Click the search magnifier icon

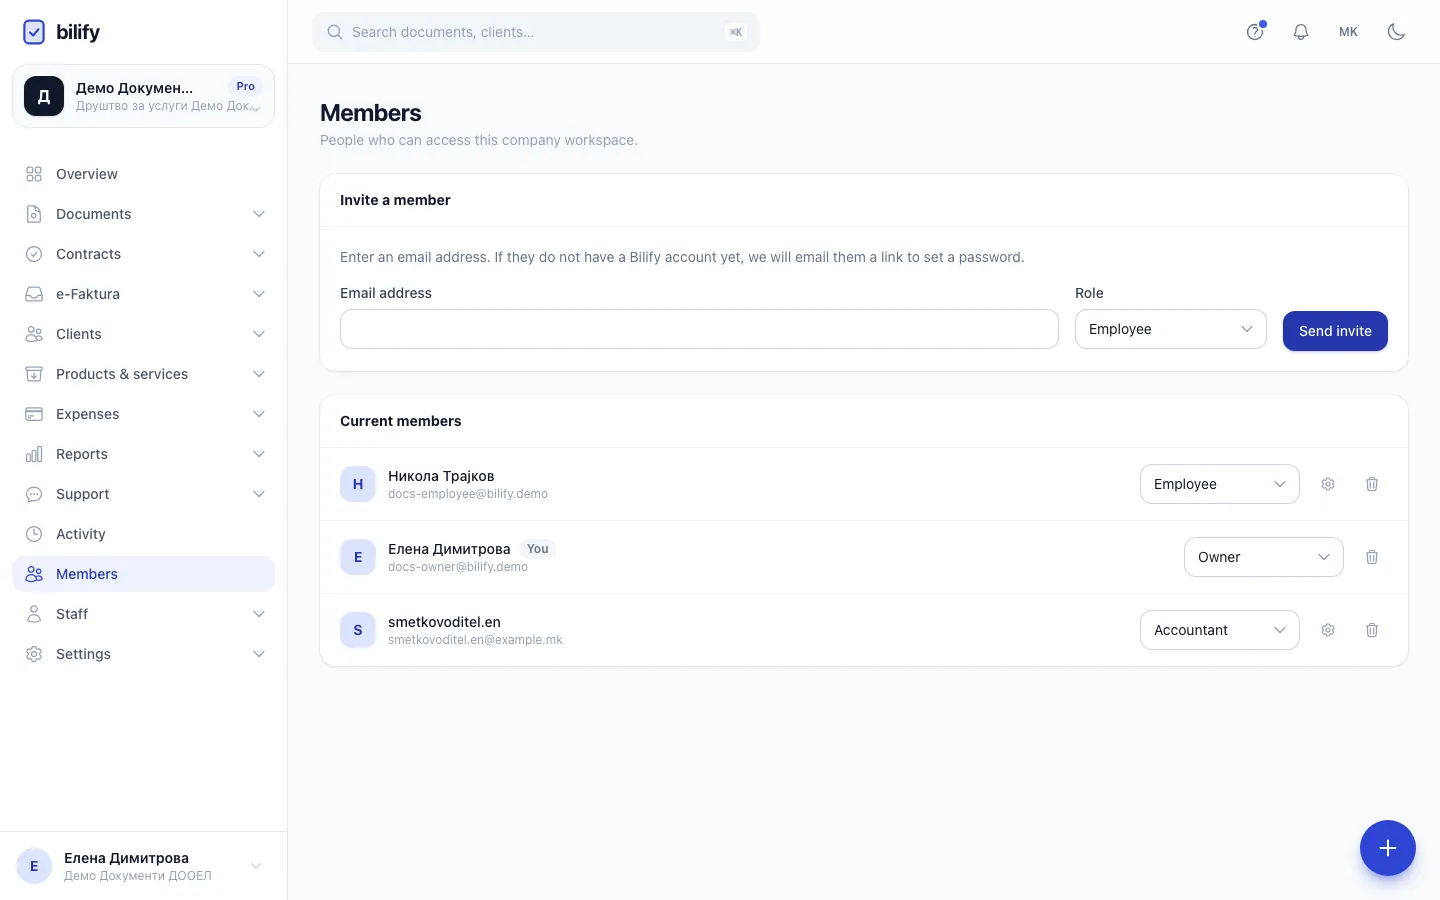point(335,32)
